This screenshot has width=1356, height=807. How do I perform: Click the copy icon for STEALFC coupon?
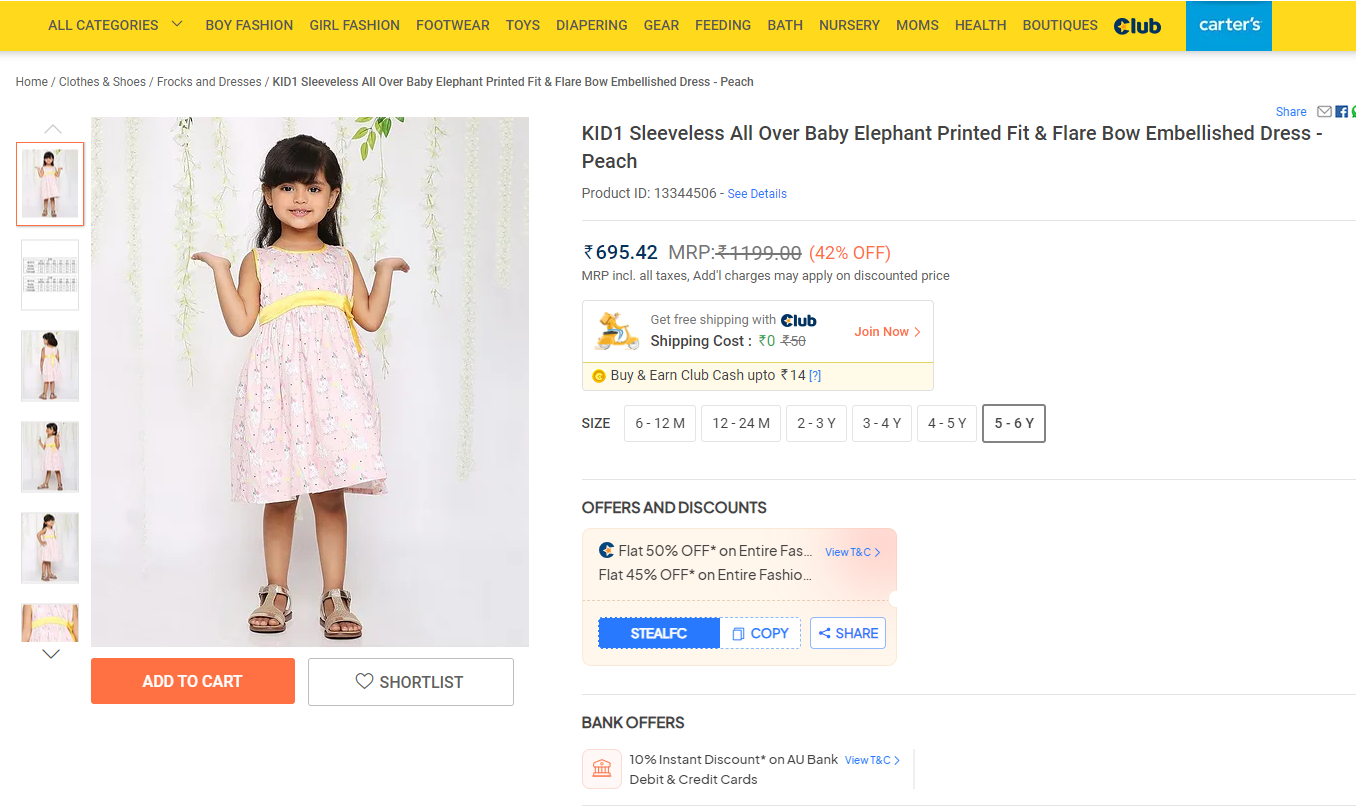738,634
